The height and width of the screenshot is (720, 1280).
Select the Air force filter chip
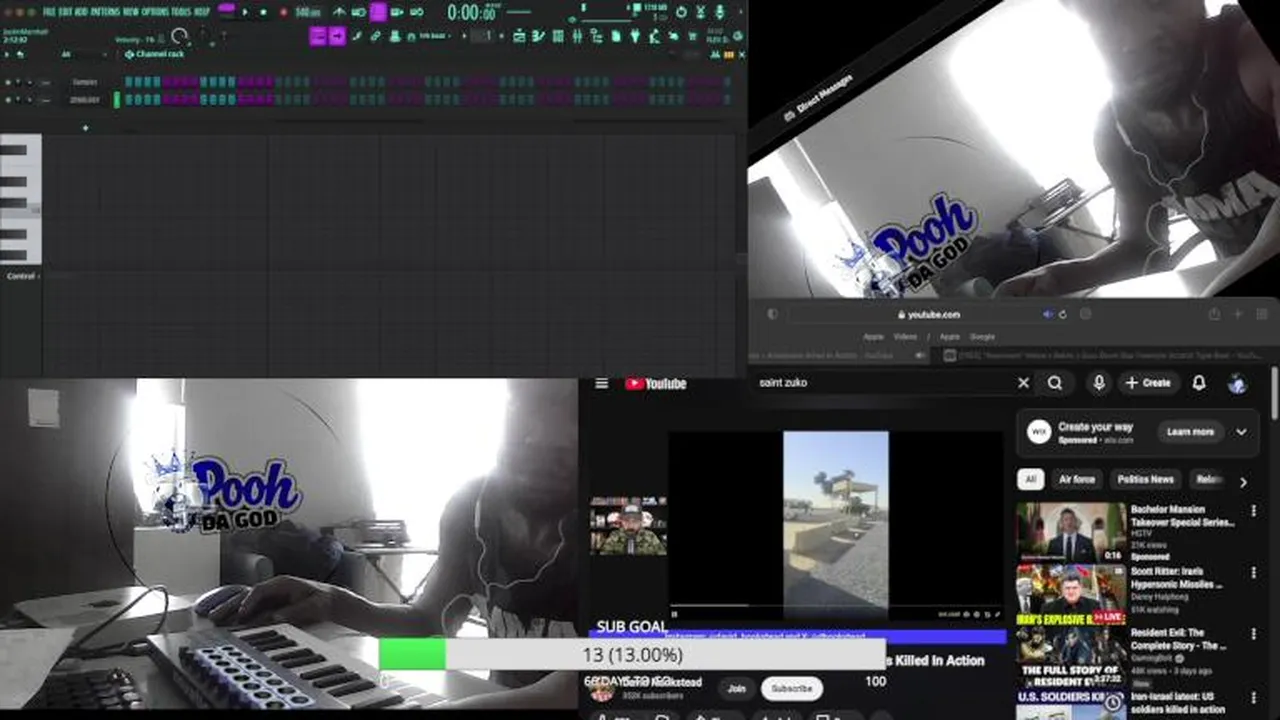pyautogui.click(x=1077, y=480)
